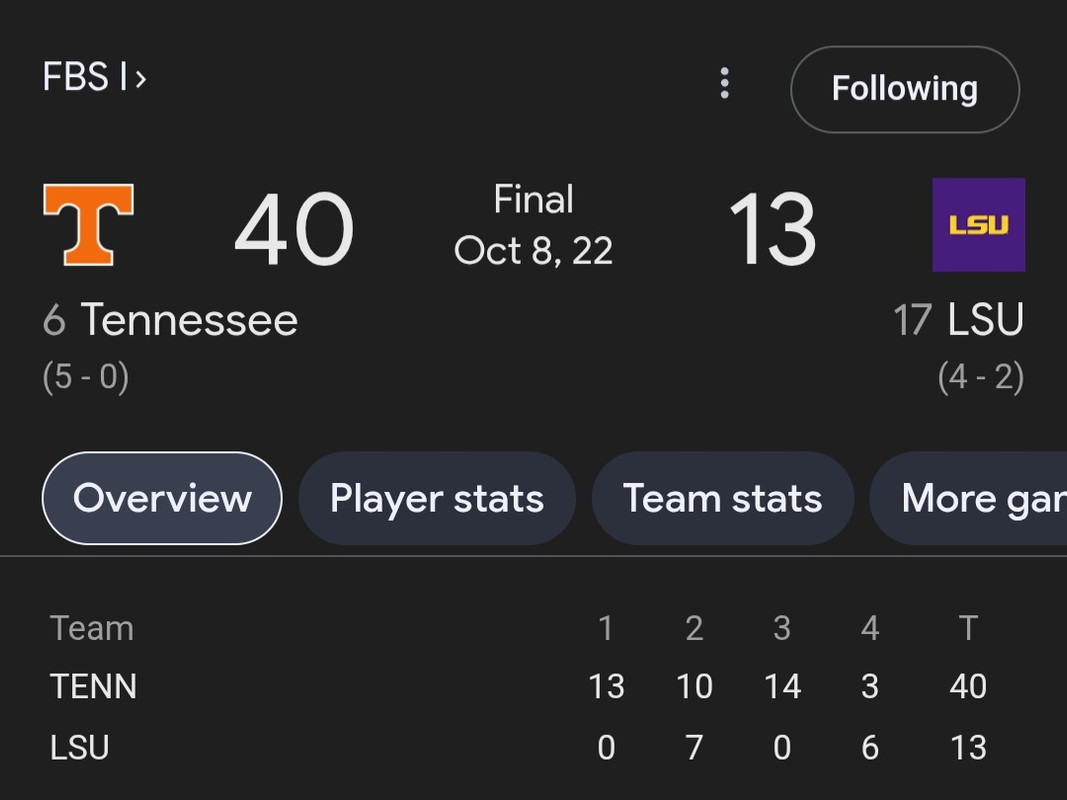Click LSU's score of 13
Image resolution: width=1067 pixels, height=800 pixels.
point(771,230)
